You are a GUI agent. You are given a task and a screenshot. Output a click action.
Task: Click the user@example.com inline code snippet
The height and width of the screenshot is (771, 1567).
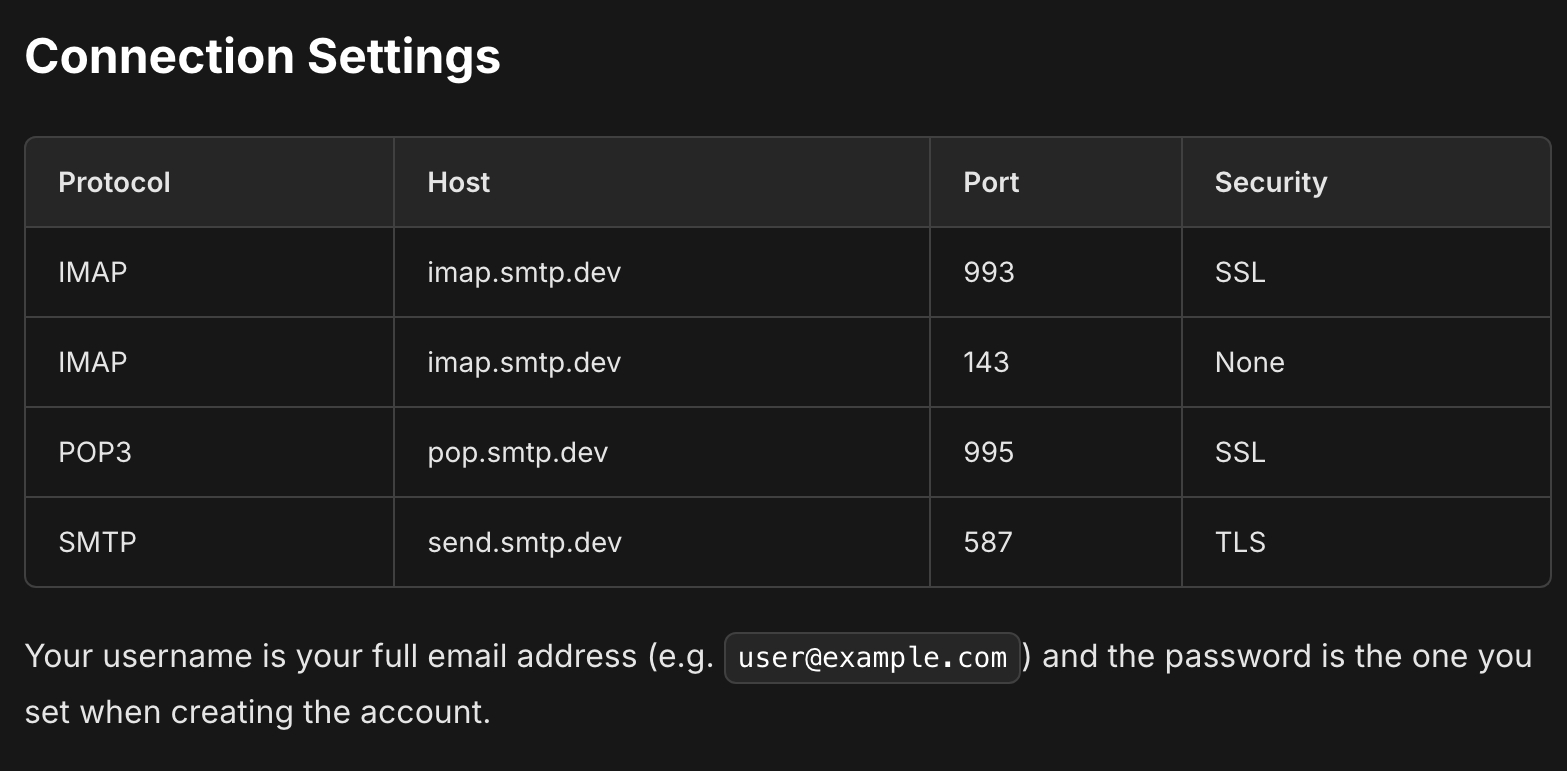pyautogui.click(x=872, y=658)
